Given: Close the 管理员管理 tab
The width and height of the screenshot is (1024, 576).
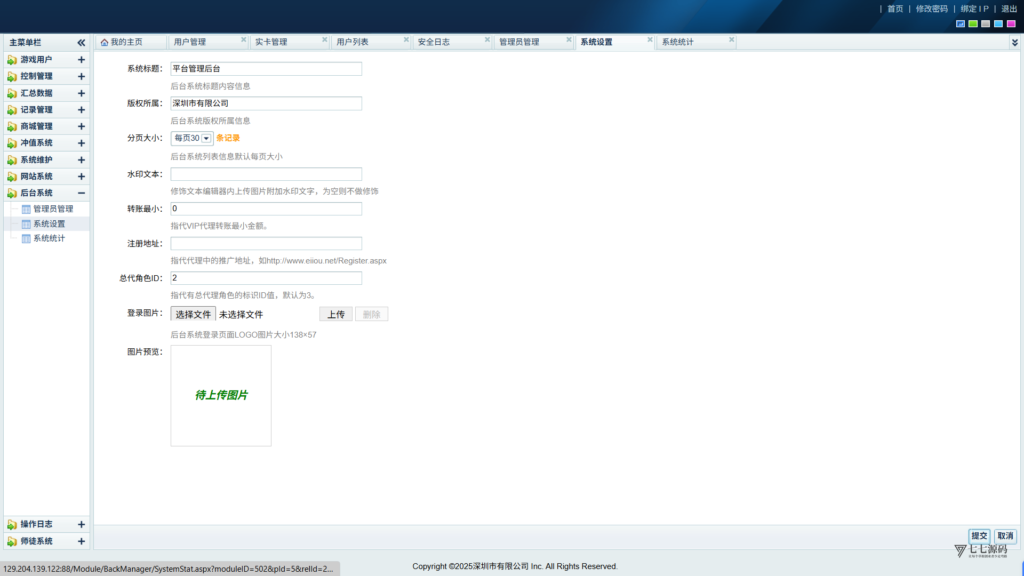Looking at the screenshot, I should point(569,40).
